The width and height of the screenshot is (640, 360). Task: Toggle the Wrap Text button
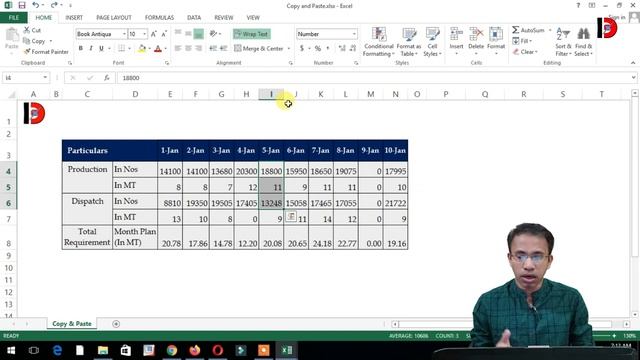click(252, 34)
